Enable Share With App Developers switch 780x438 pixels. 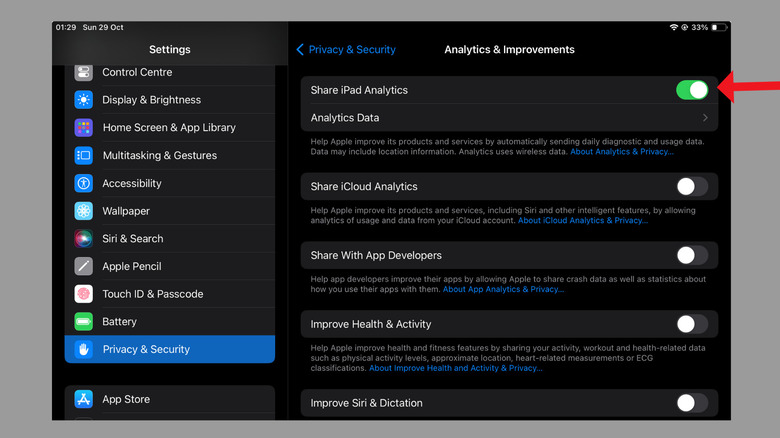[x=692, y=255]
